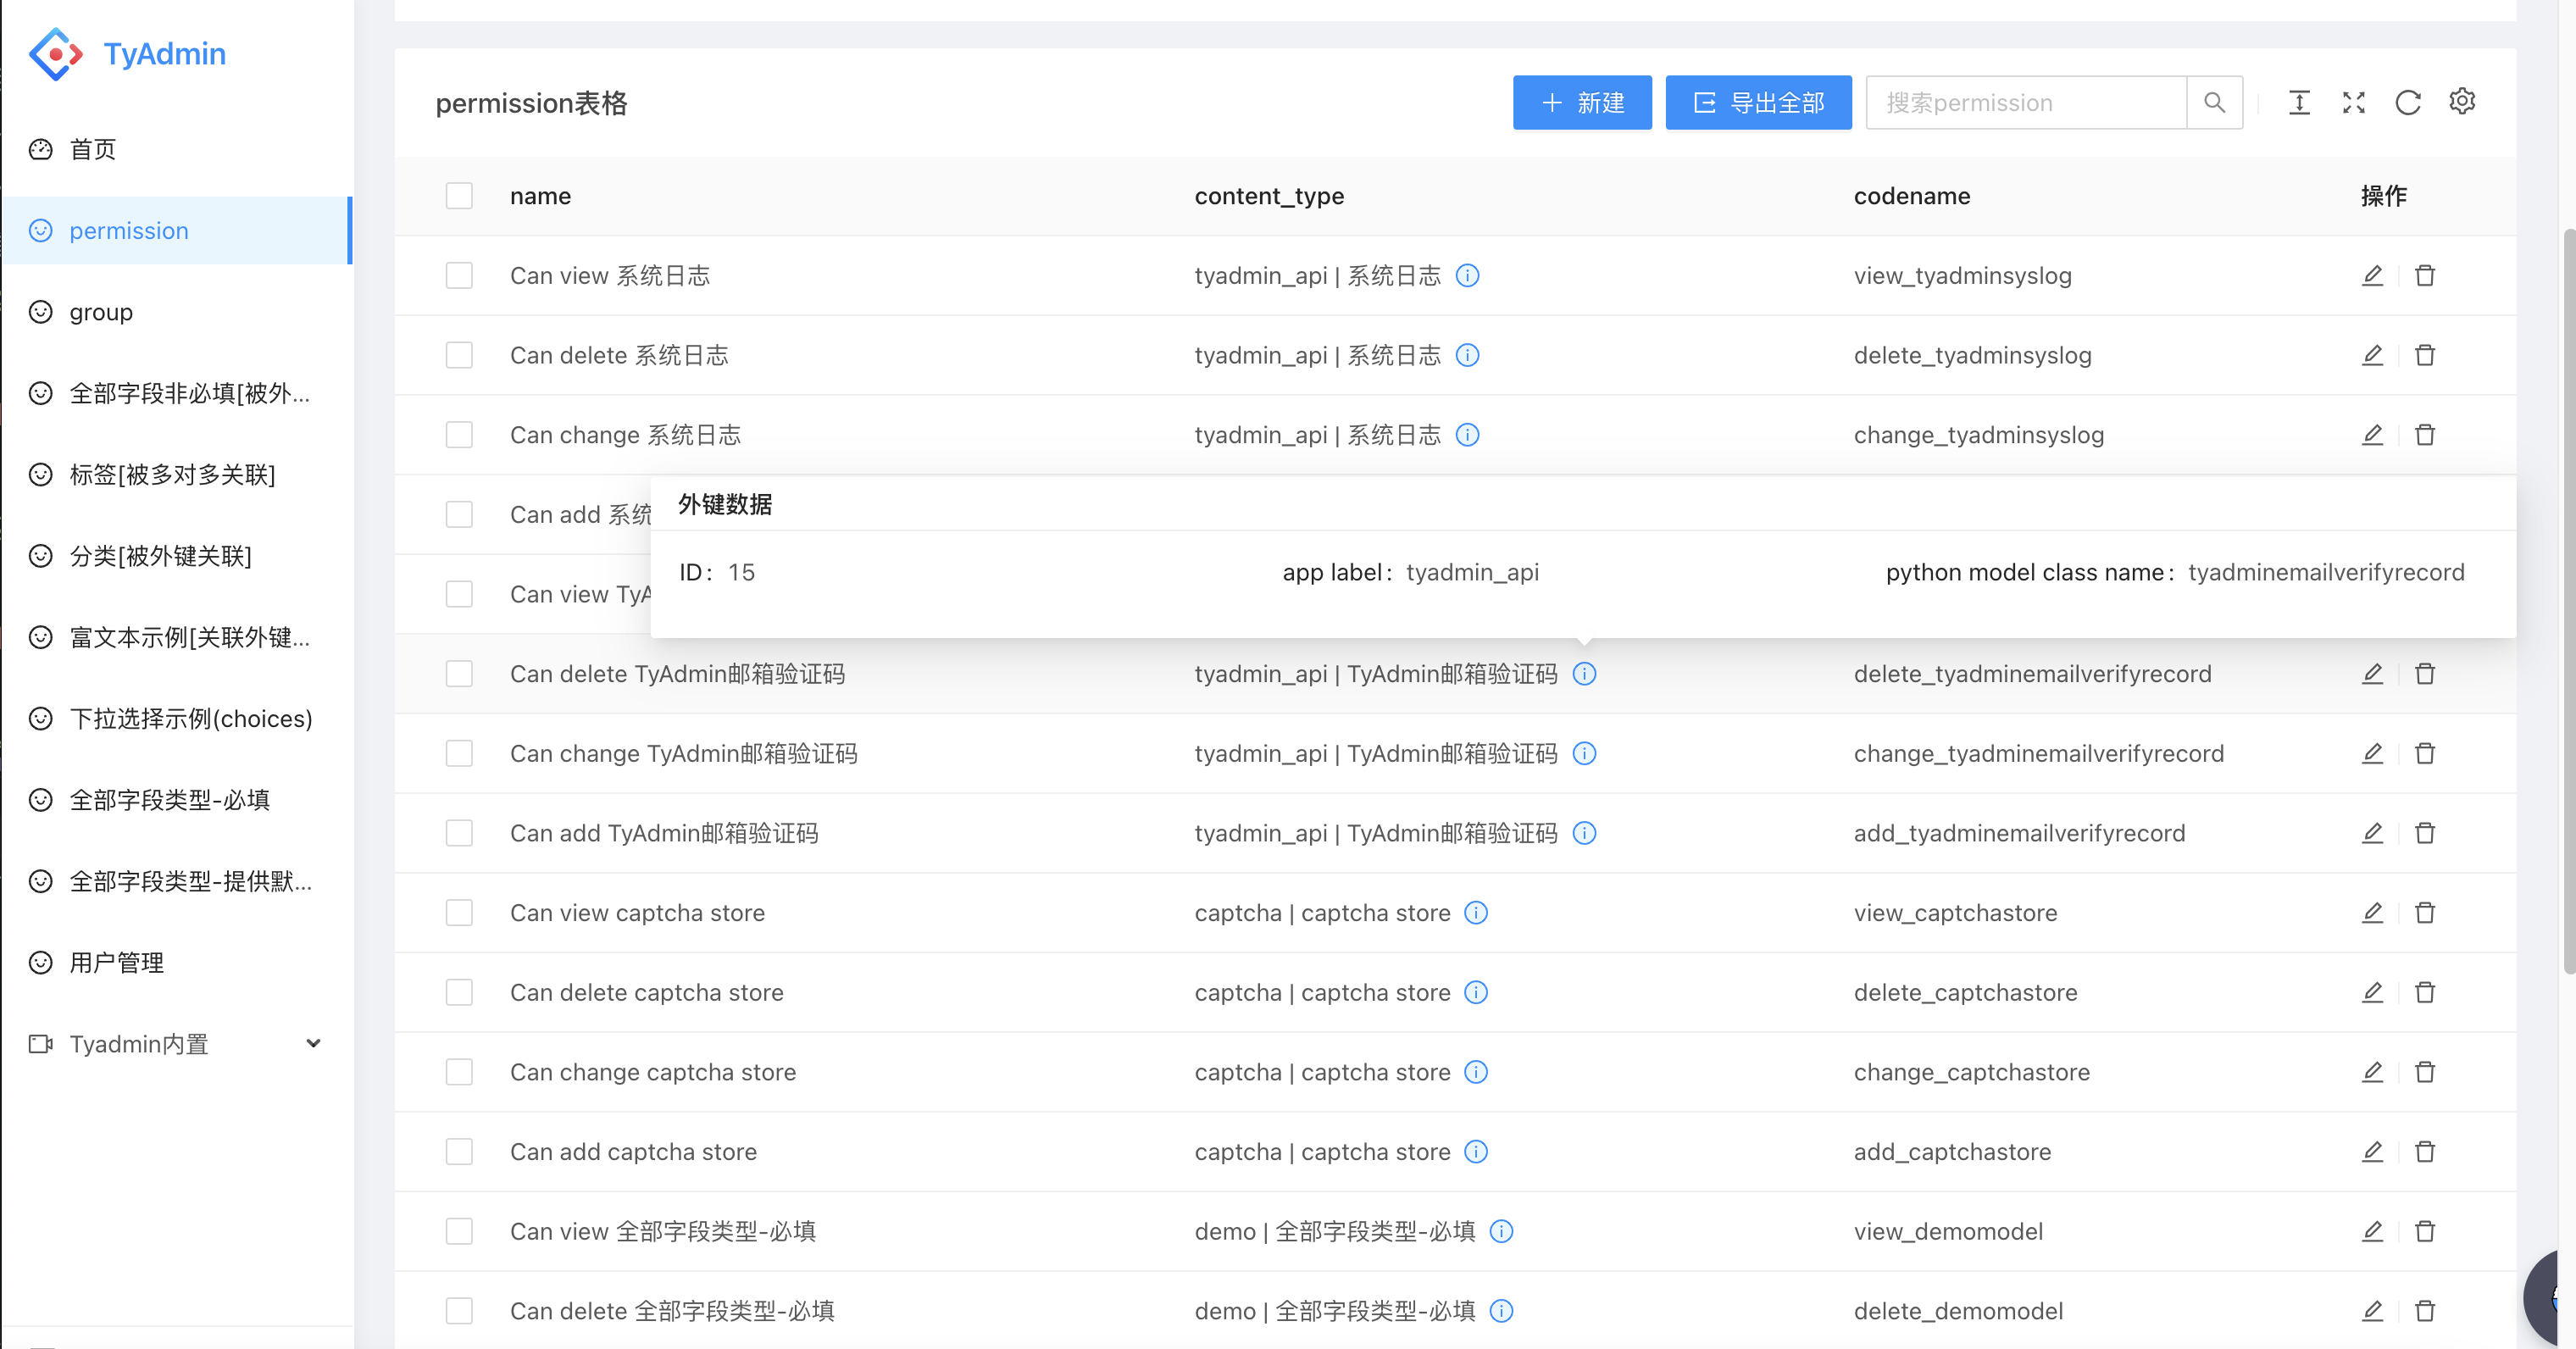The width and height of the screenshot is (2576, 1349).
Task: Open the group menu item
Action: (100, 312)
